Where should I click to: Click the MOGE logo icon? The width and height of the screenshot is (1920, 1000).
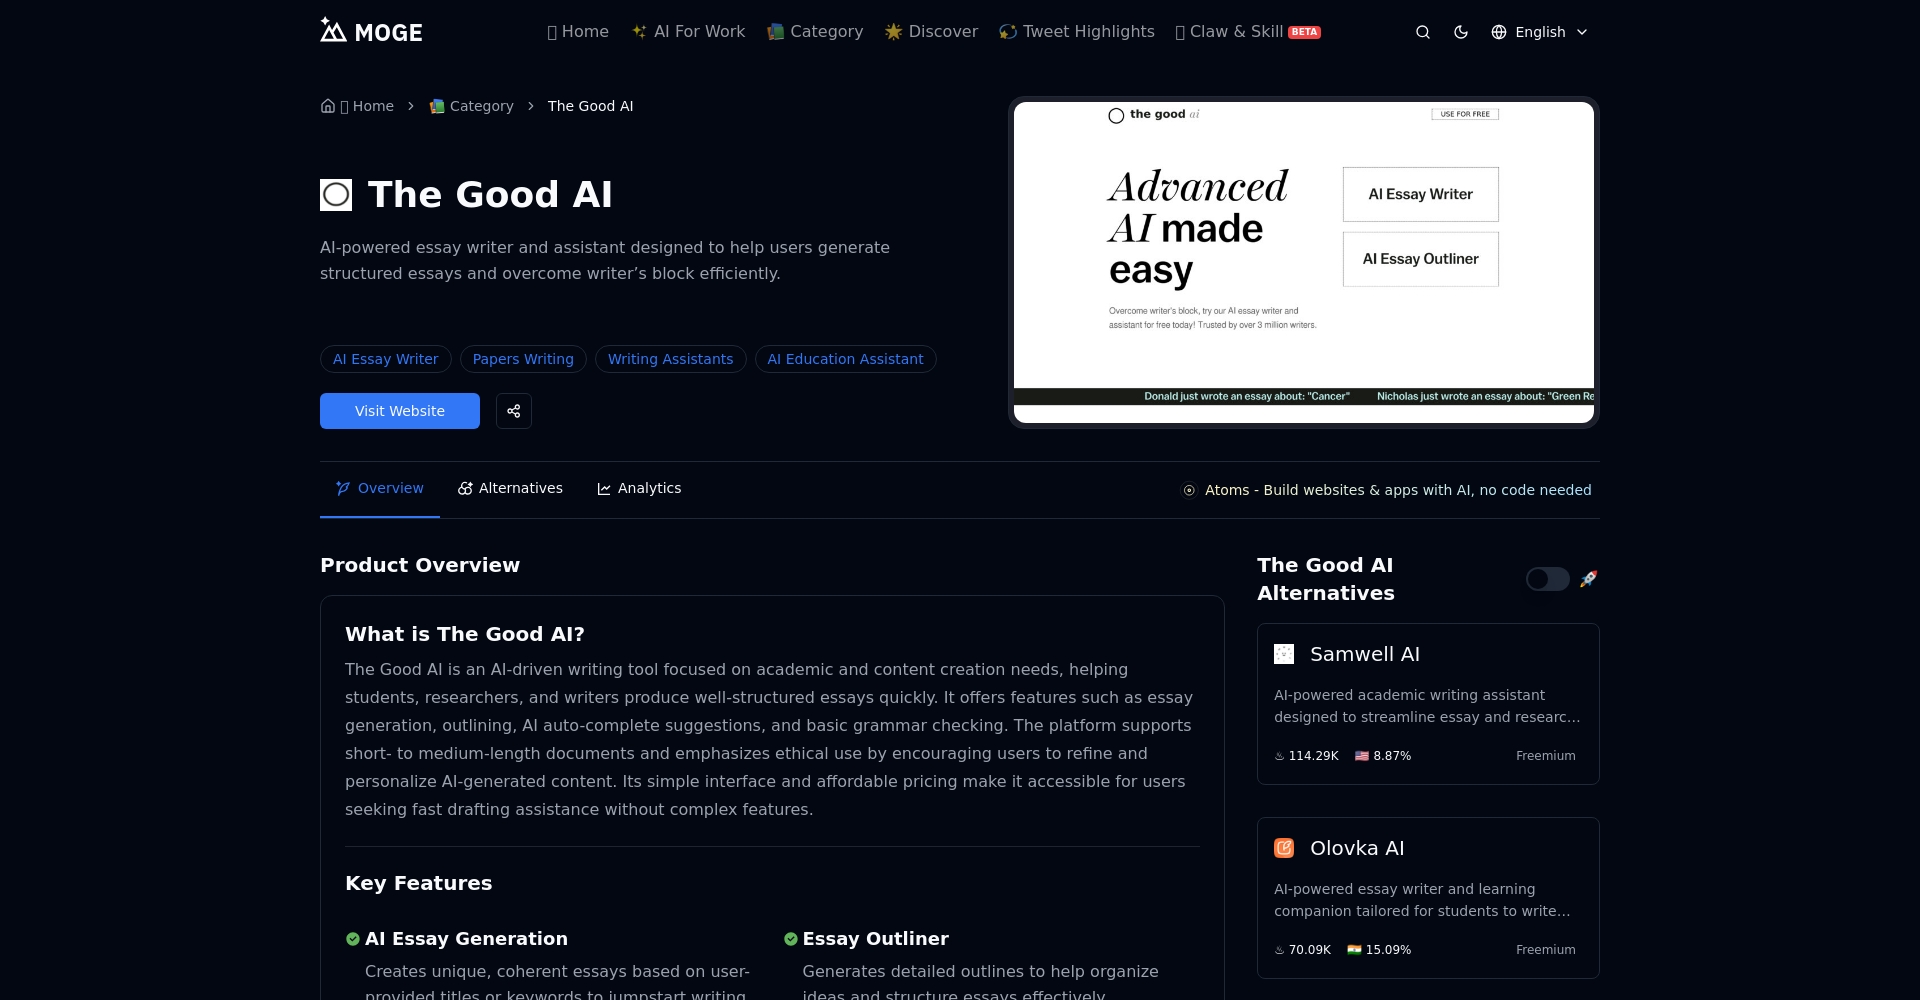[333, 31]
